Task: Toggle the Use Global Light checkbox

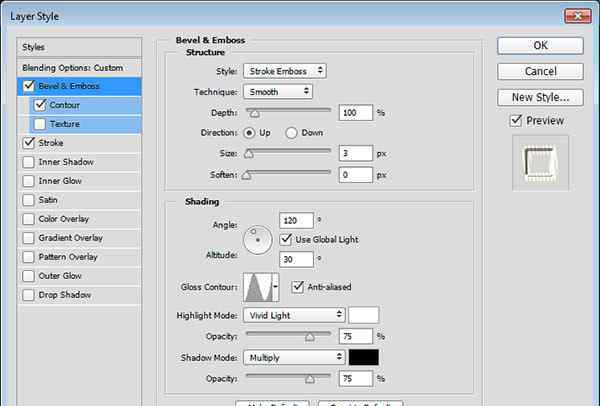Action: [286, 239]
